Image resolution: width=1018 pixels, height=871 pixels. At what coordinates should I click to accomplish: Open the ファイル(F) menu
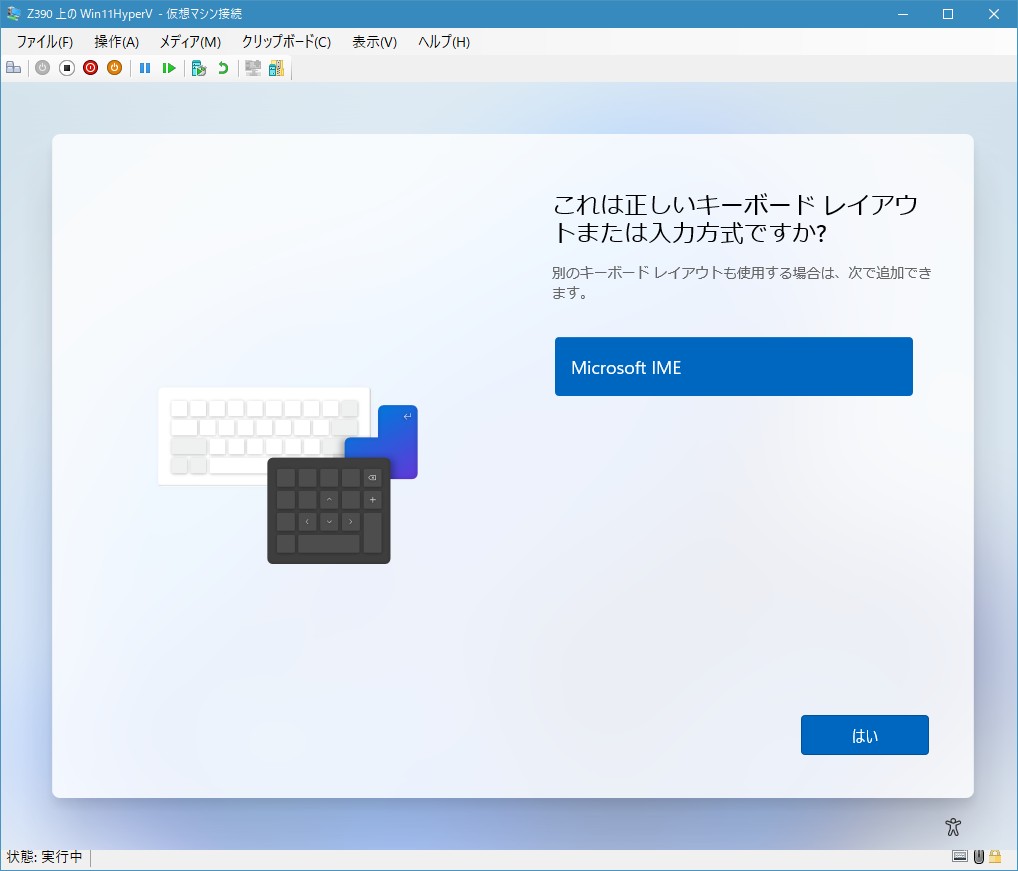(45, 42)
